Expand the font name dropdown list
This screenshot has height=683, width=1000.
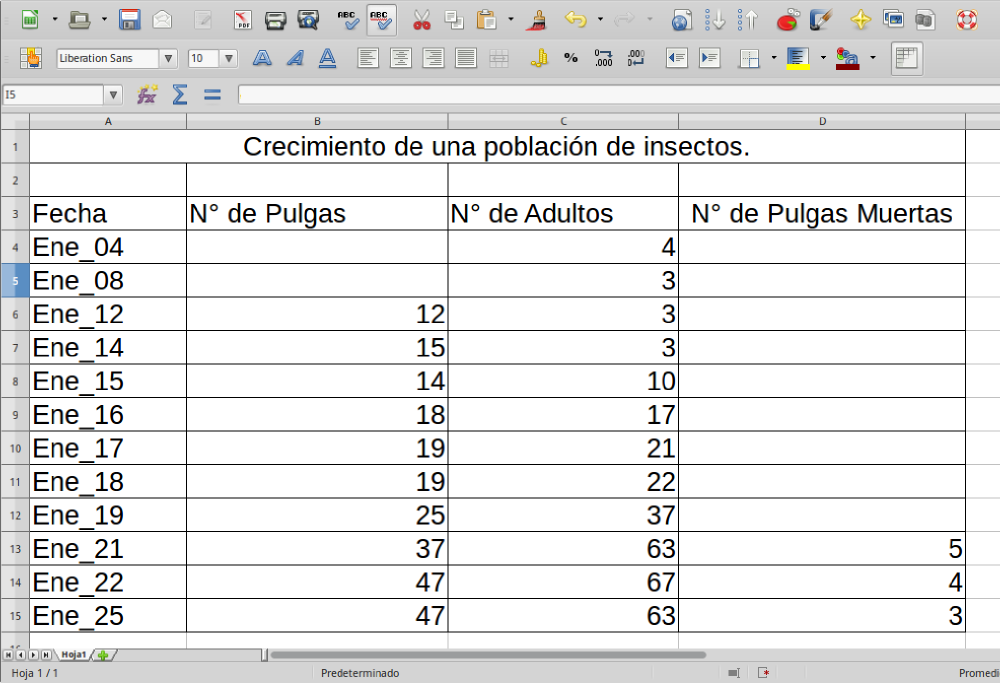(168, 58)
